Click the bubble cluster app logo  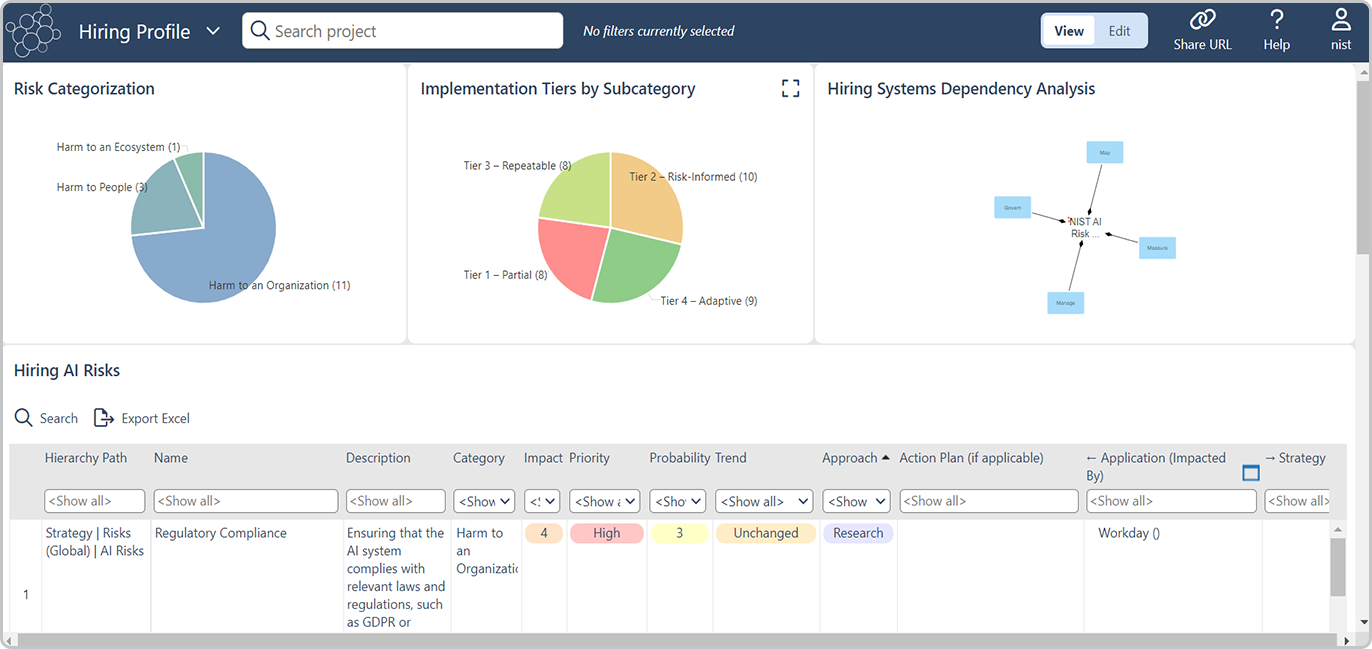(x=34, y=31)
